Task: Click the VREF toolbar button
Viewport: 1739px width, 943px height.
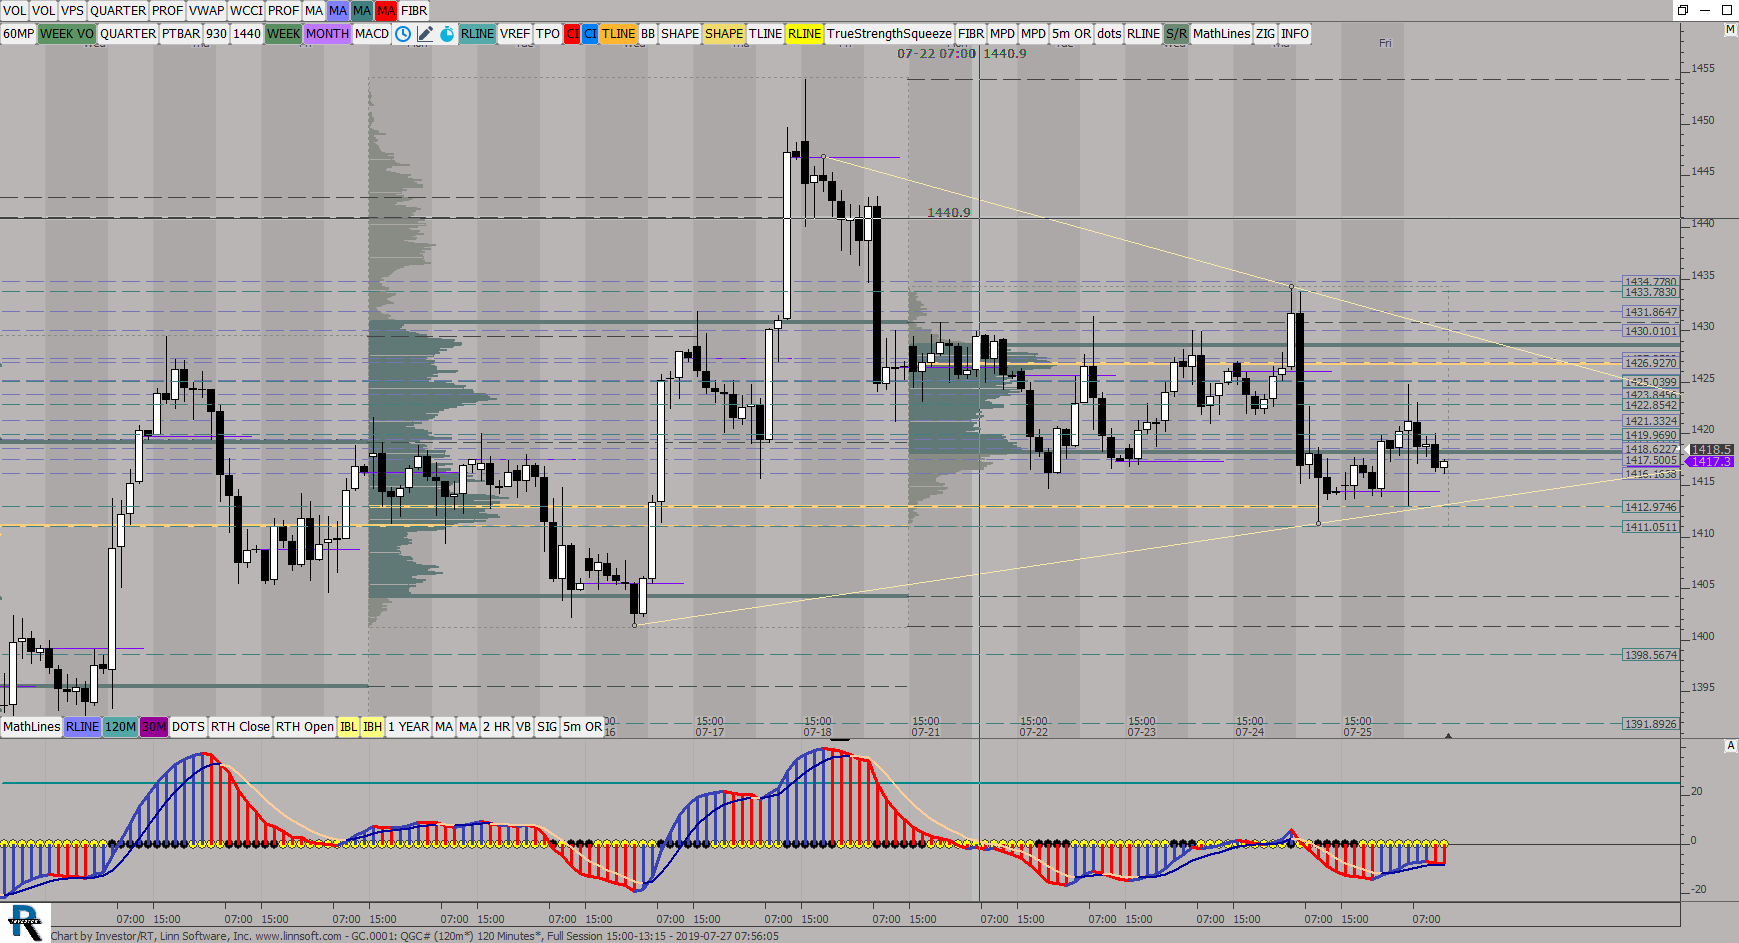Action: (x=515, y=34)
